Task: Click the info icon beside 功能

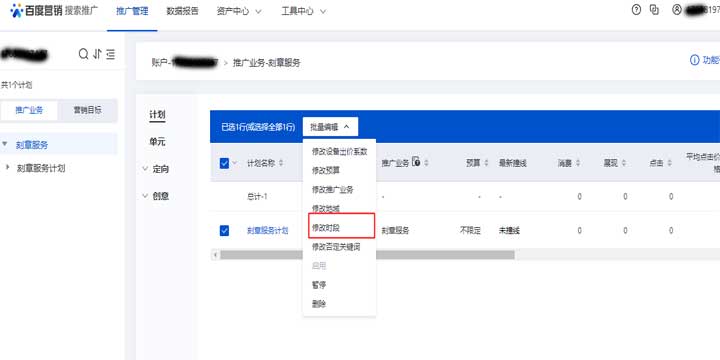Action: pyautogui.click(x=695, y=60)
